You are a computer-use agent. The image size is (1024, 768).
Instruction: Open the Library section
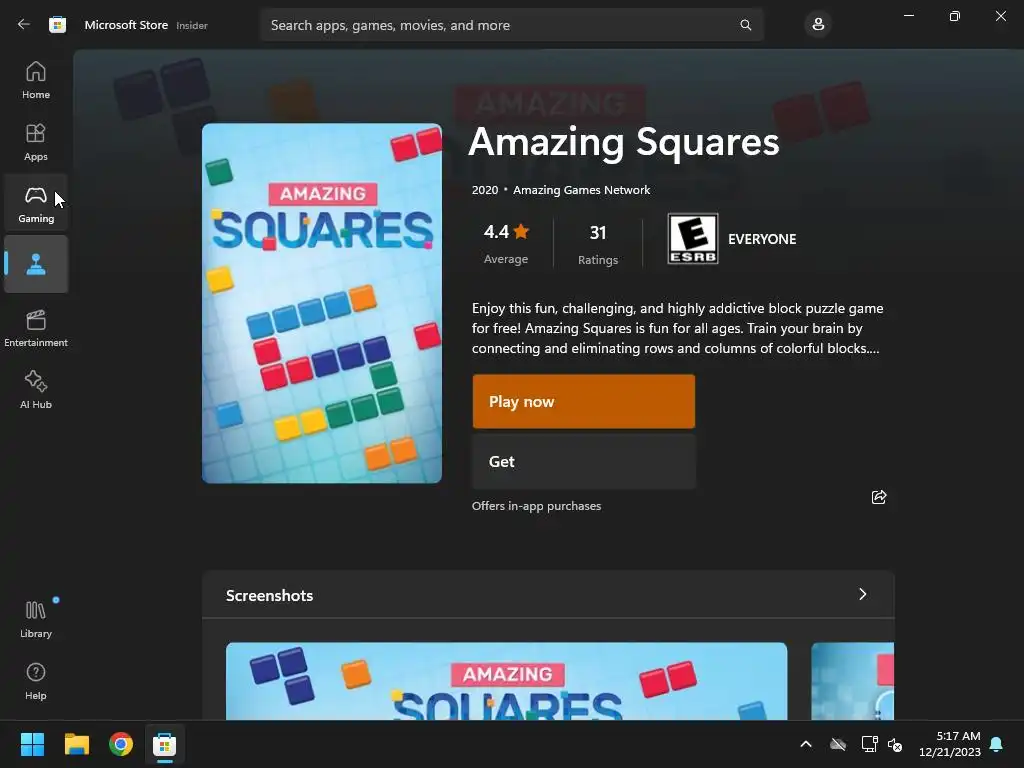(36, 619)
